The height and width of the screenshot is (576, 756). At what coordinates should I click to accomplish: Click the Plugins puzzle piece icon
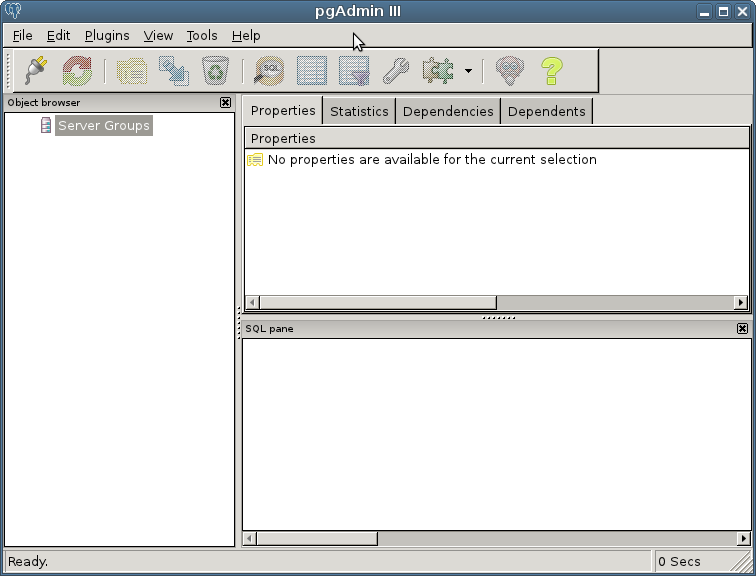coord(438,71)
